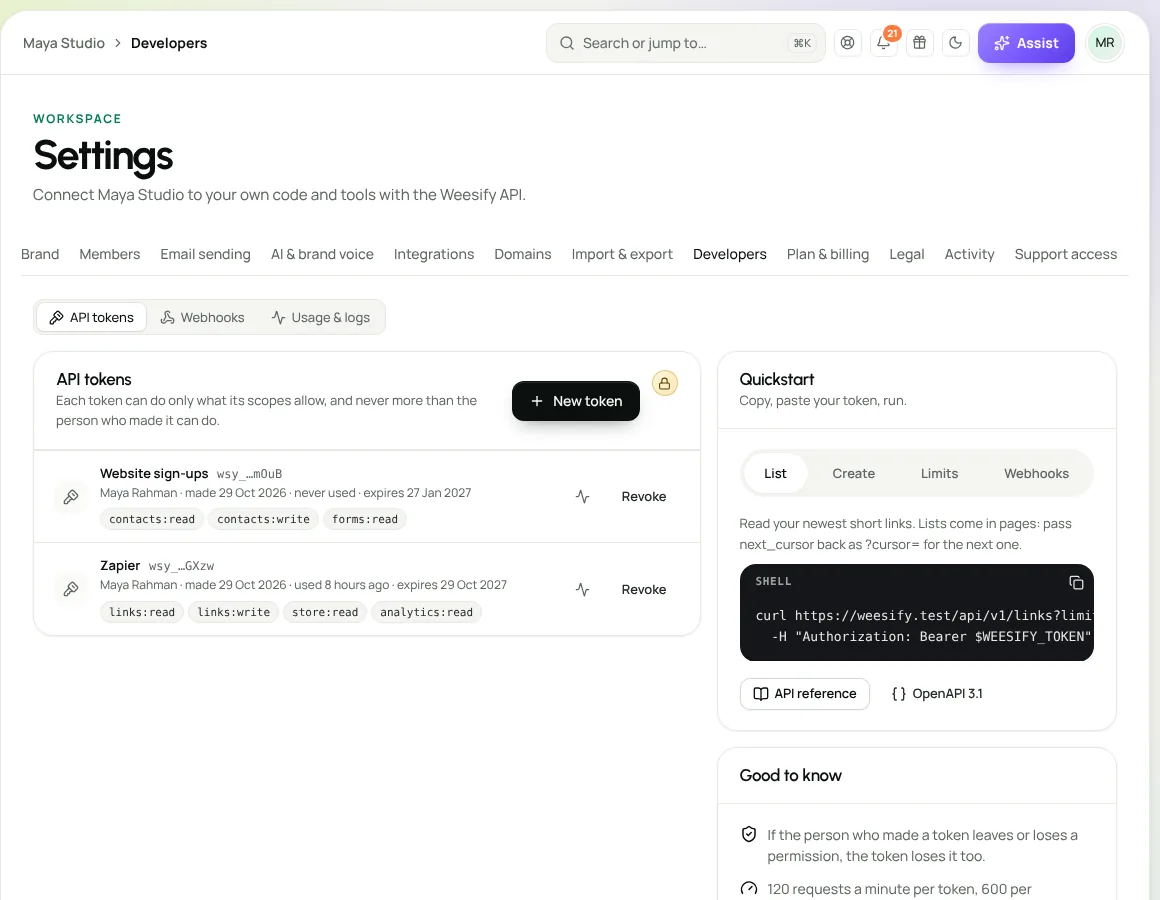Create a New token
This screenshot has height=900, width=1160.
[x=576, y=401]
